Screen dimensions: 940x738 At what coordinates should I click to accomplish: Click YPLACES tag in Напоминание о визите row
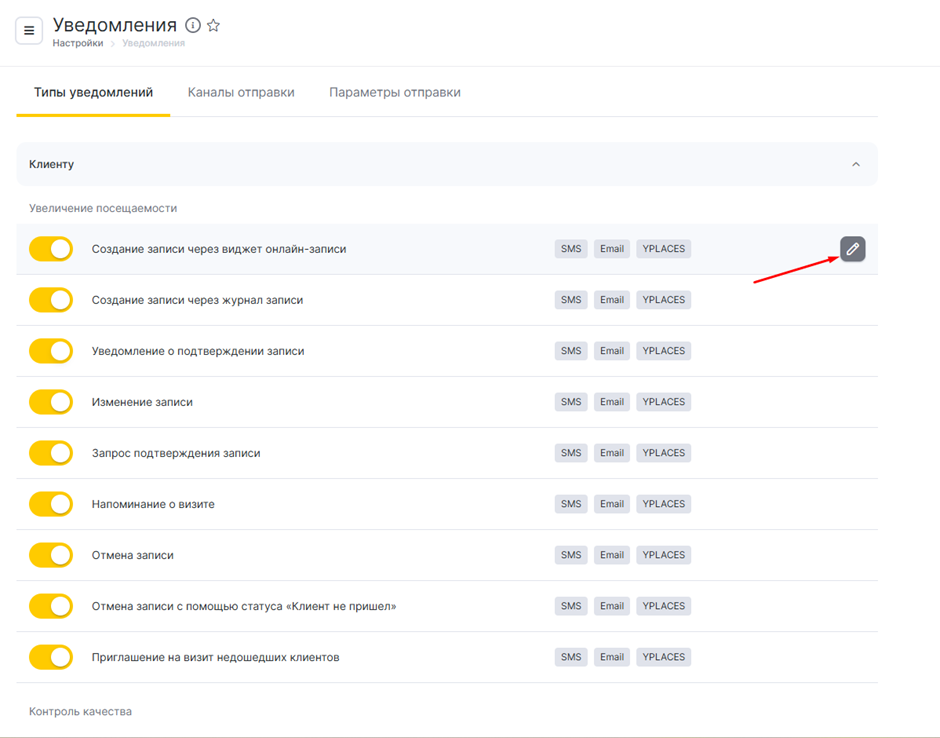[663, 504]
